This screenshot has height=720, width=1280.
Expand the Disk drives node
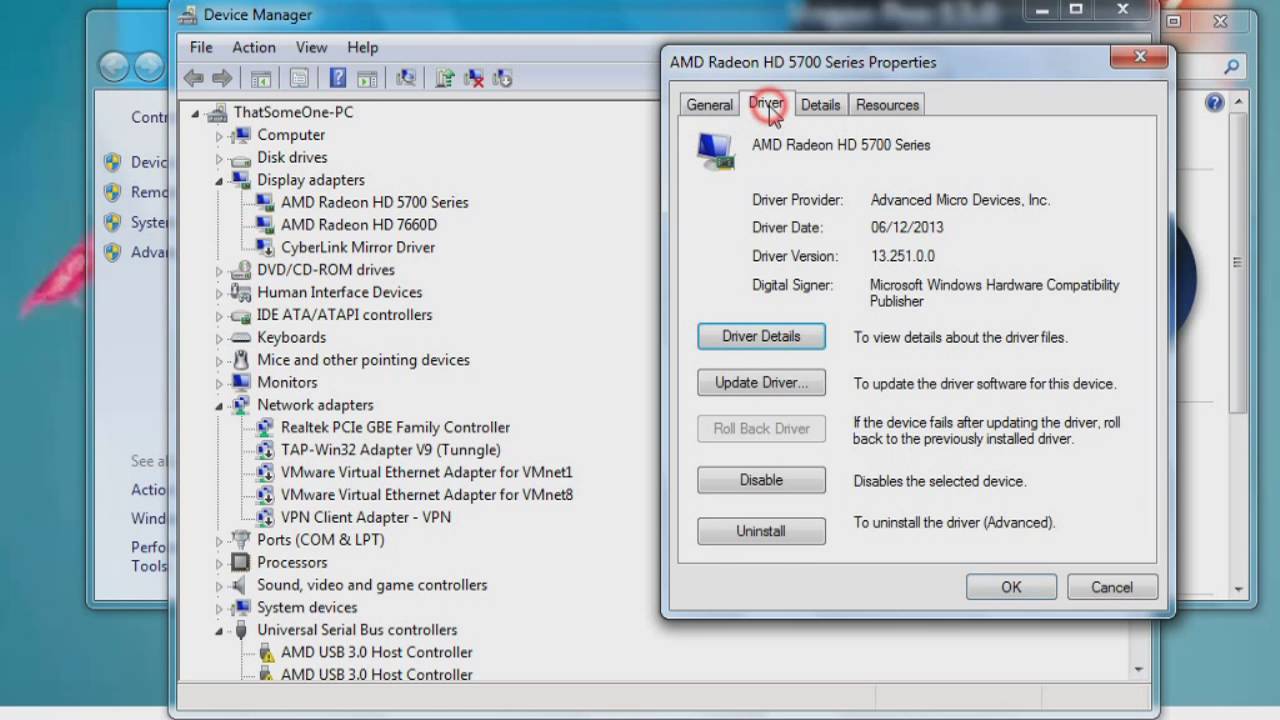(x=219, y=158)
